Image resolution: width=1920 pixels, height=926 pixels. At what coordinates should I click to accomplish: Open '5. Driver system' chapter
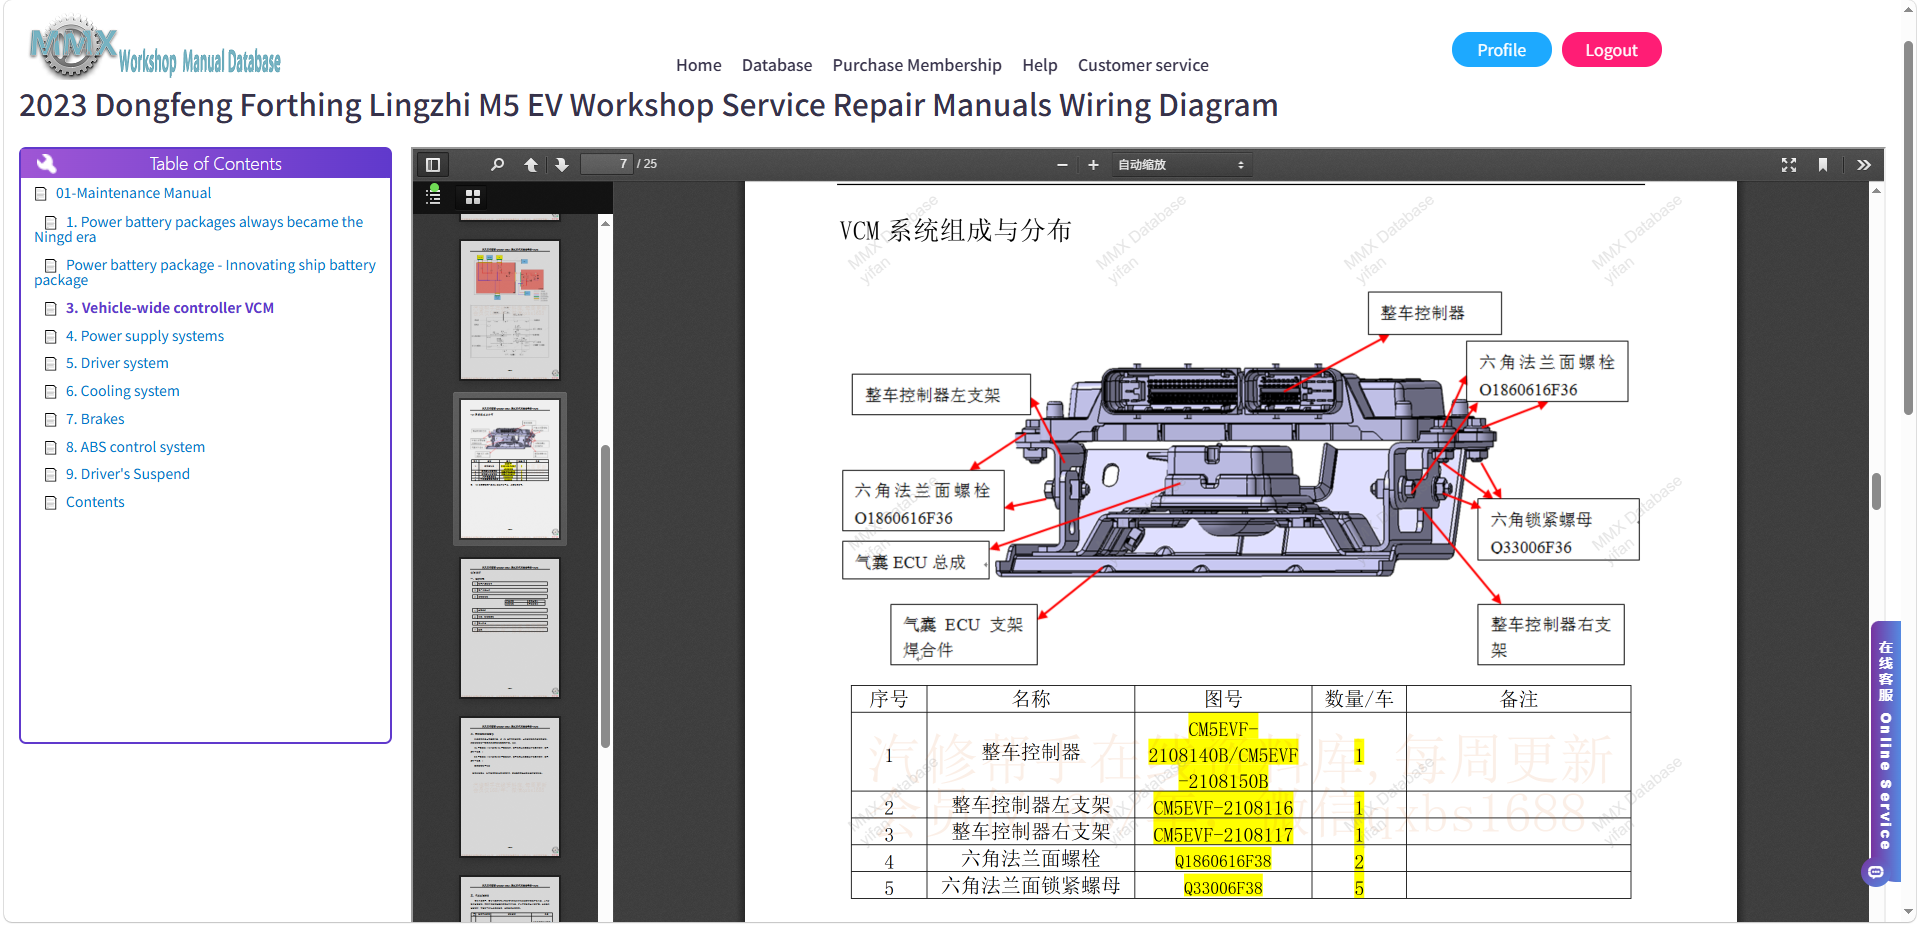click(x=117, y=363)
